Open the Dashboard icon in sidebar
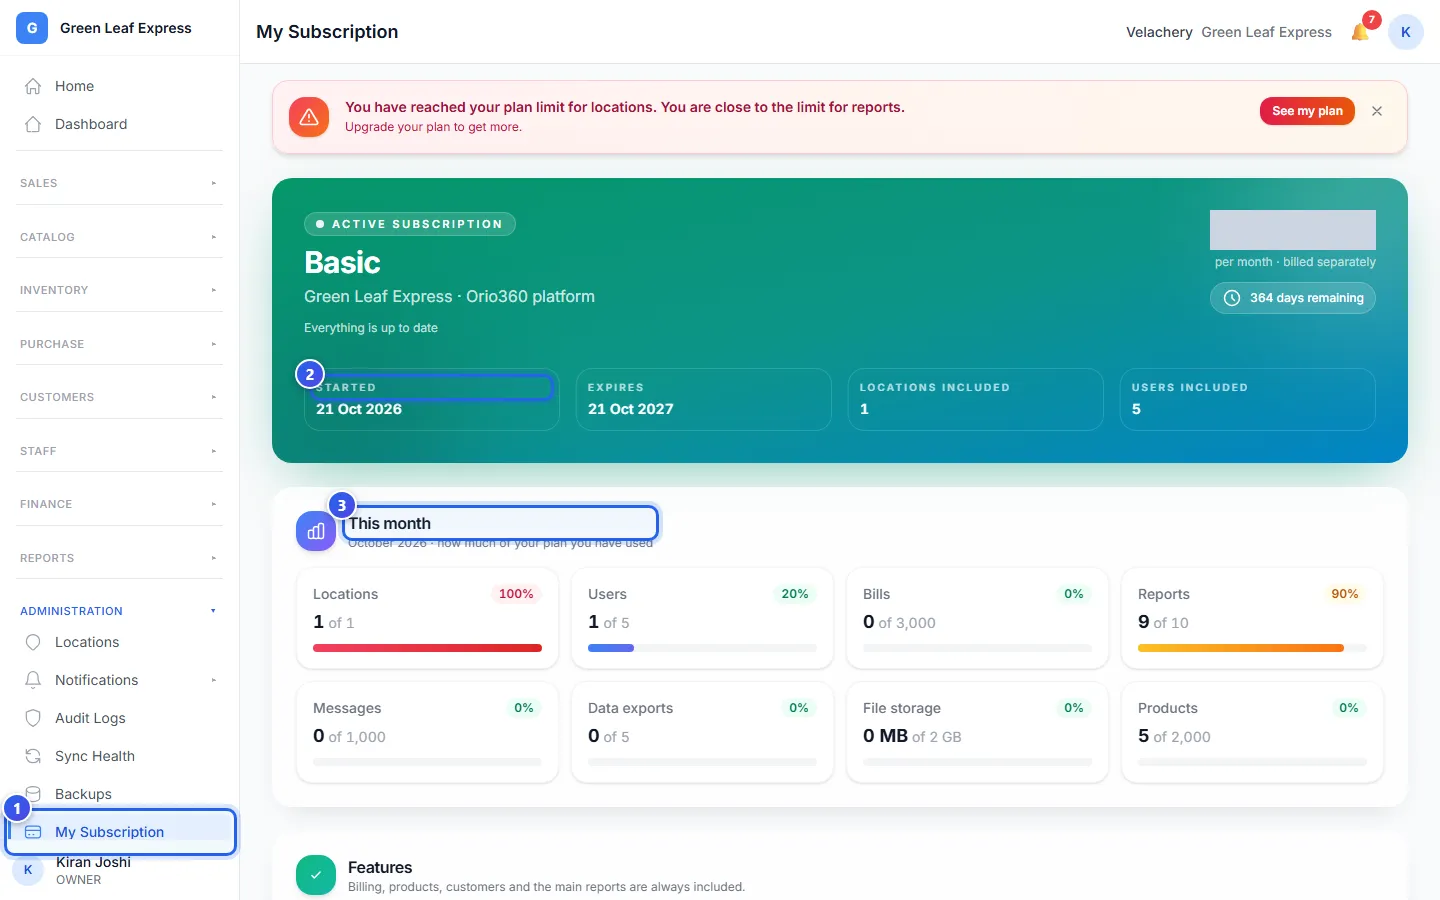Image resolution: width=1440 pixels, height=900 pixels. [x=33, y=124]
